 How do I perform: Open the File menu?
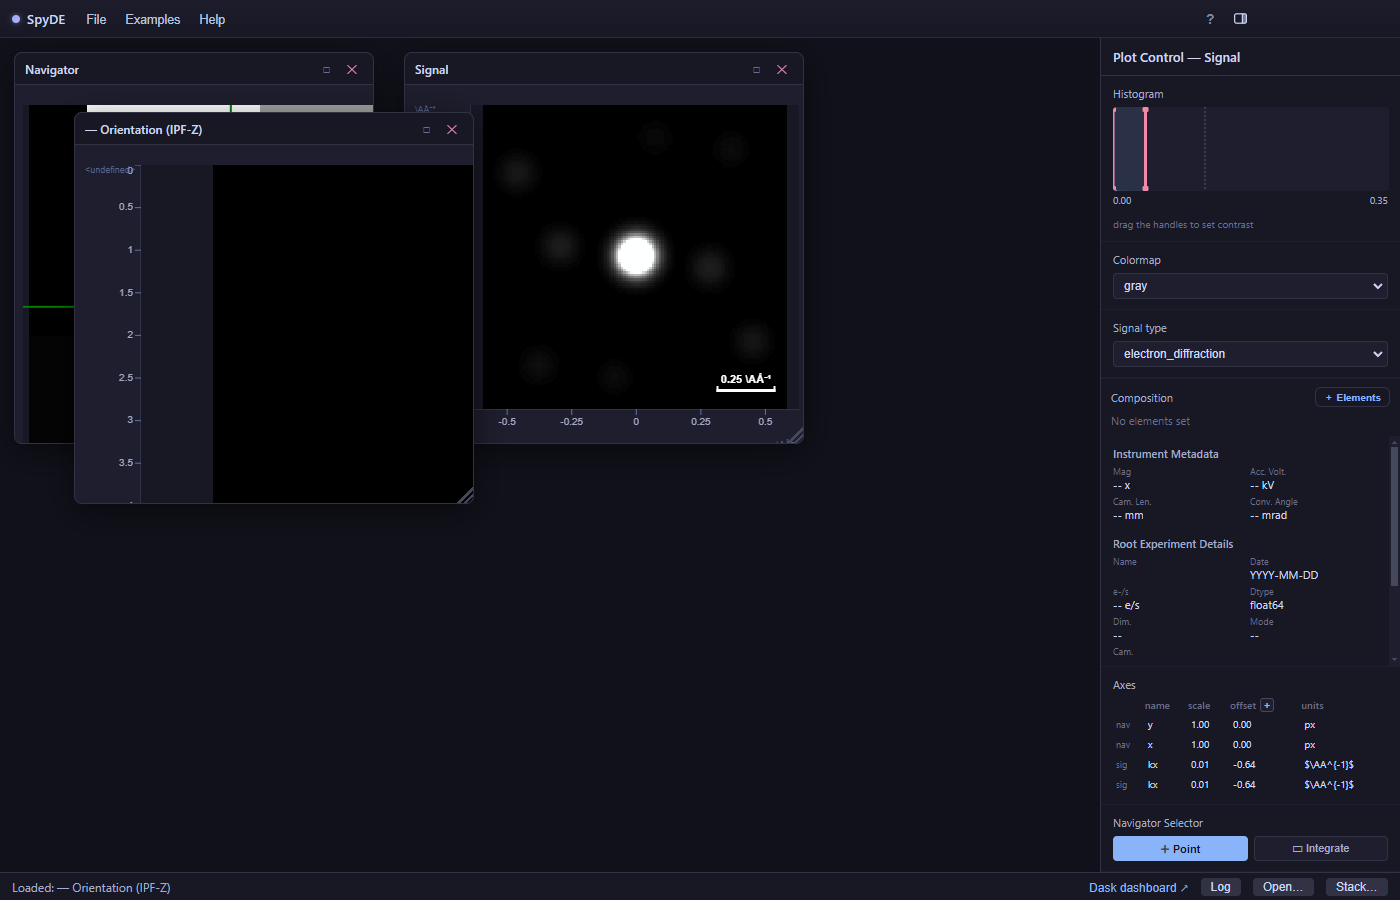click(x=96, y=19)
